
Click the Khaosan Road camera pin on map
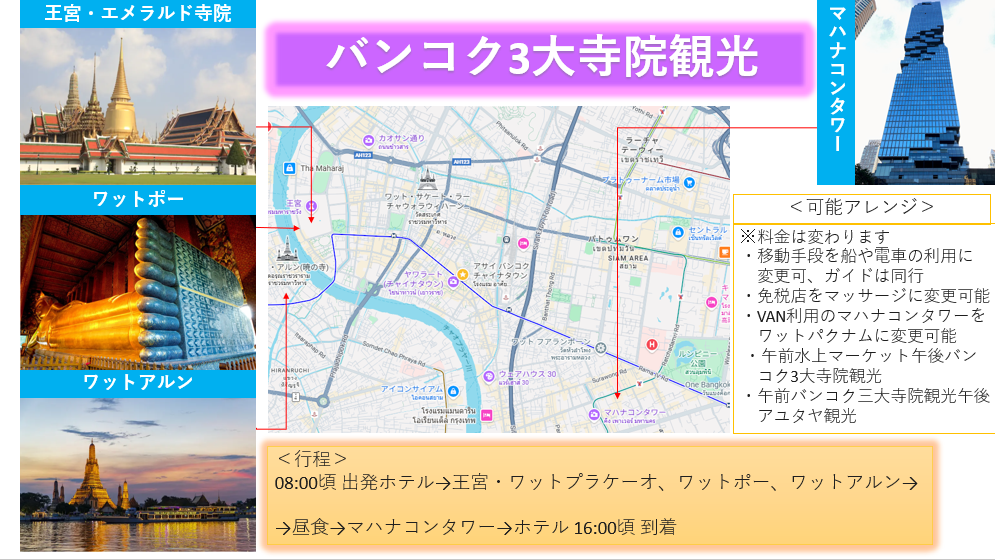click(369, 141)
